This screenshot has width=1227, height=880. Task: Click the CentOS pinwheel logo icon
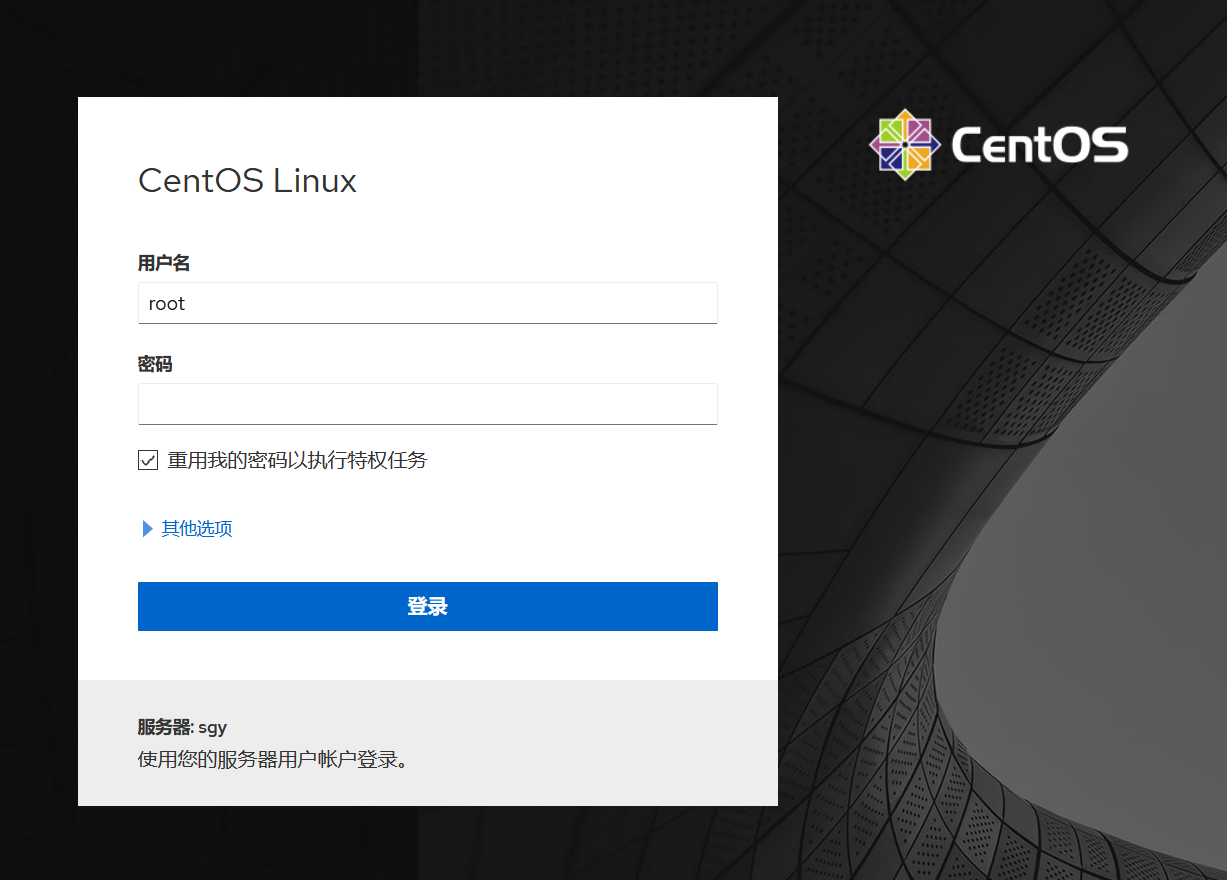905,145
